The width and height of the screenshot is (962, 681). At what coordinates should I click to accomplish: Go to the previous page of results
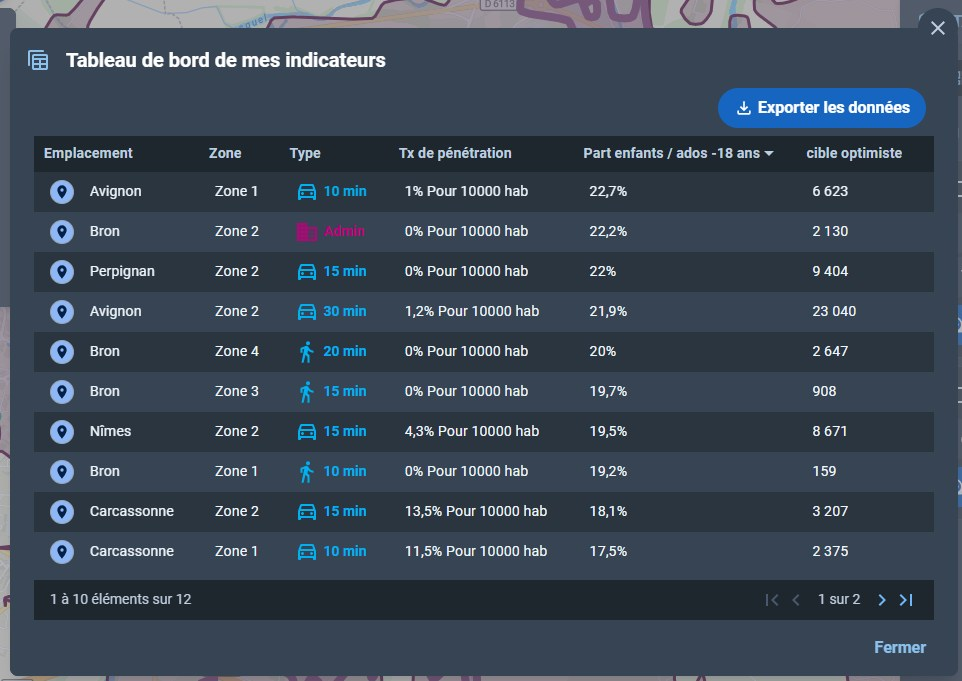[796, 600]
